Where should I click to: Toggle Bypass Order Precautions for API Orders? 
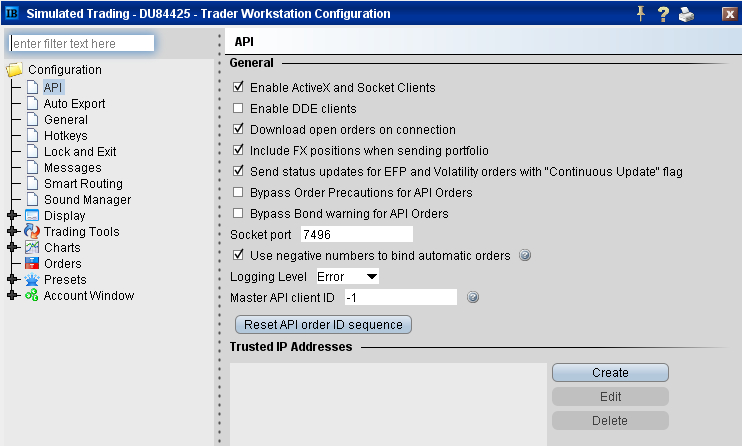pyautogui.click(x=238, y=192)
